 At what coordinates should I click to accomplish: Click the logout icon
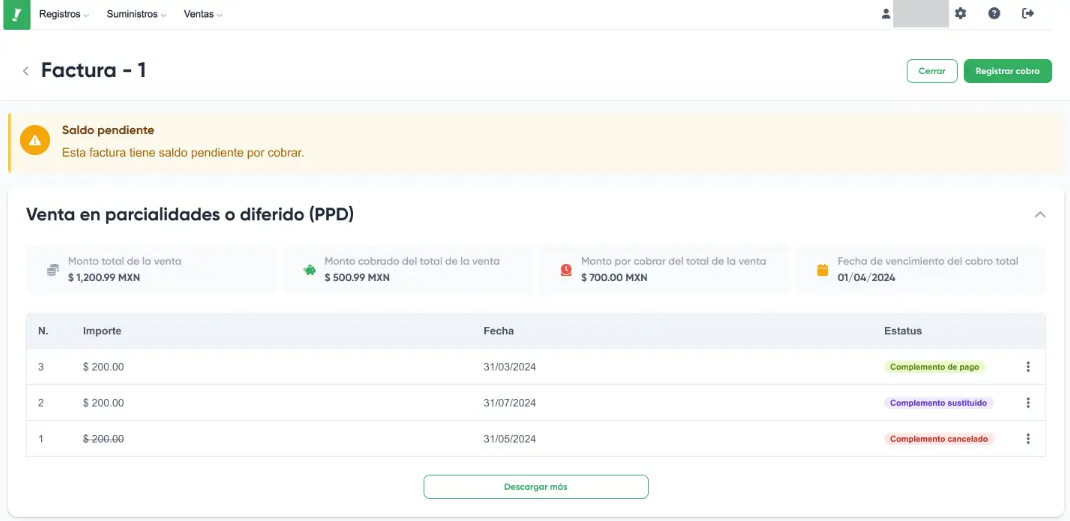point(1028,14)
